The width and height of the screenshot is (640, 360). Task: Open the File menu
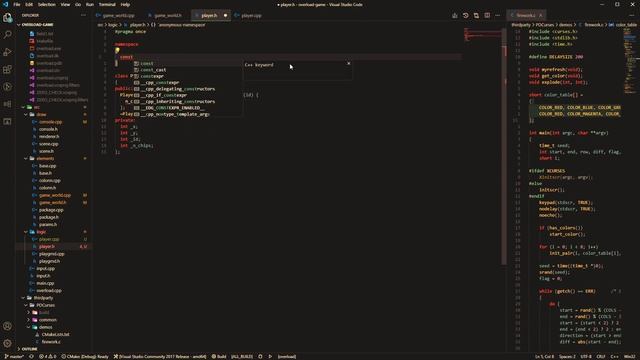pos(17,4)
